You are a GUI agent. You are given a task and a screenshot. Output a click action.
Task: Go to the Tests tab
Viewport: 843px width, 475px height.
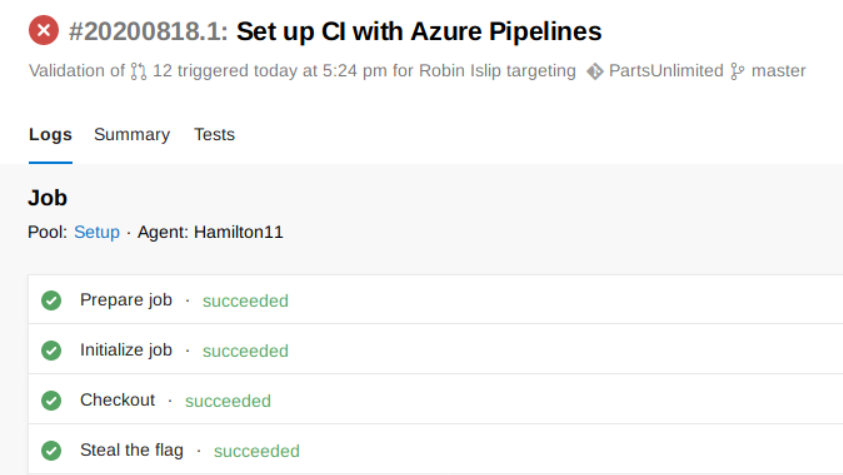click(x=214, y=135)
